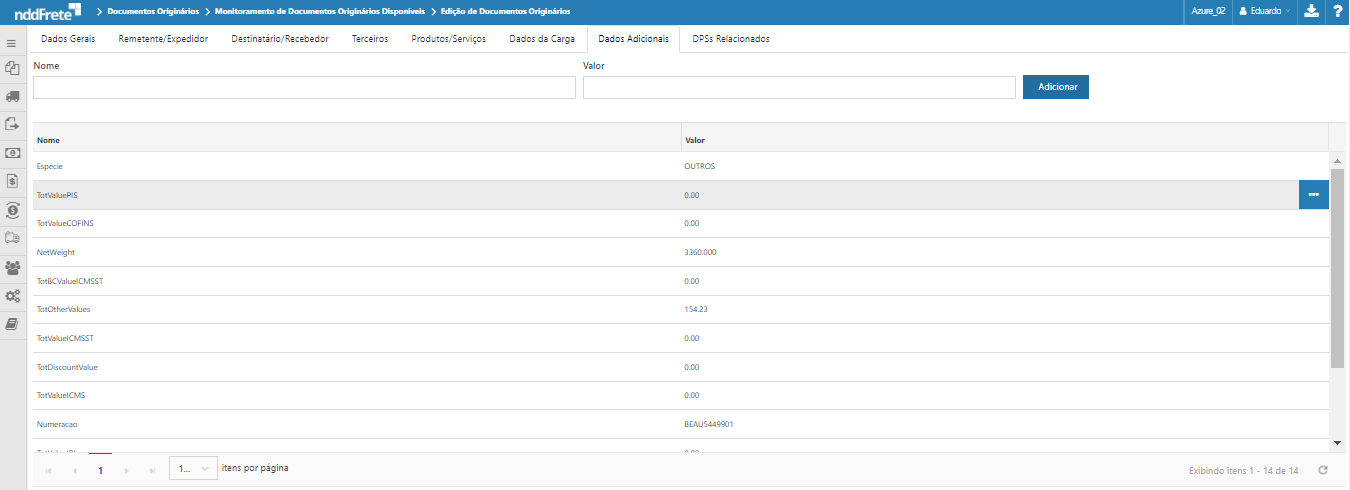Click the documents copy icon in the sidebar
The height and width of the screenshot is (490, 1350).
coord(12,68)
